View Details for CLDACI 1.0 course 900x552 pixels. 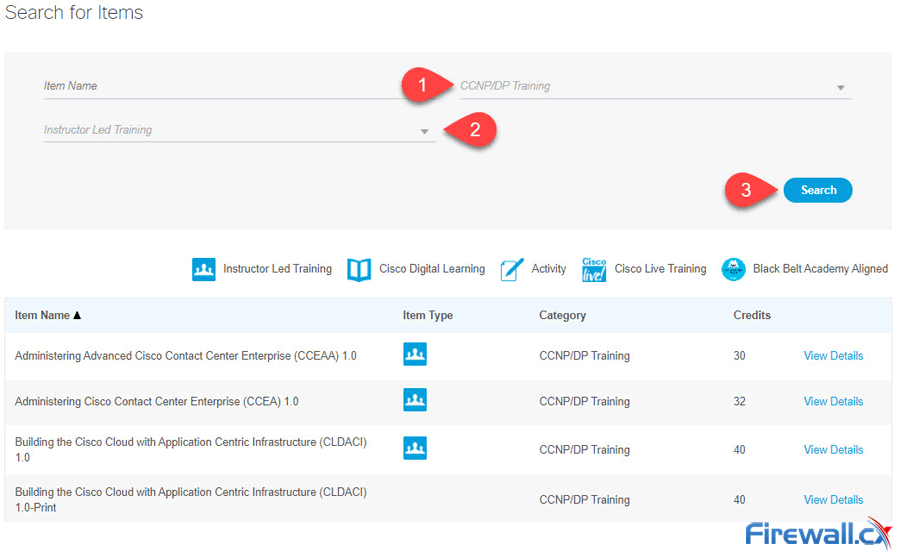pyautogui.click(x=833, y=450)
